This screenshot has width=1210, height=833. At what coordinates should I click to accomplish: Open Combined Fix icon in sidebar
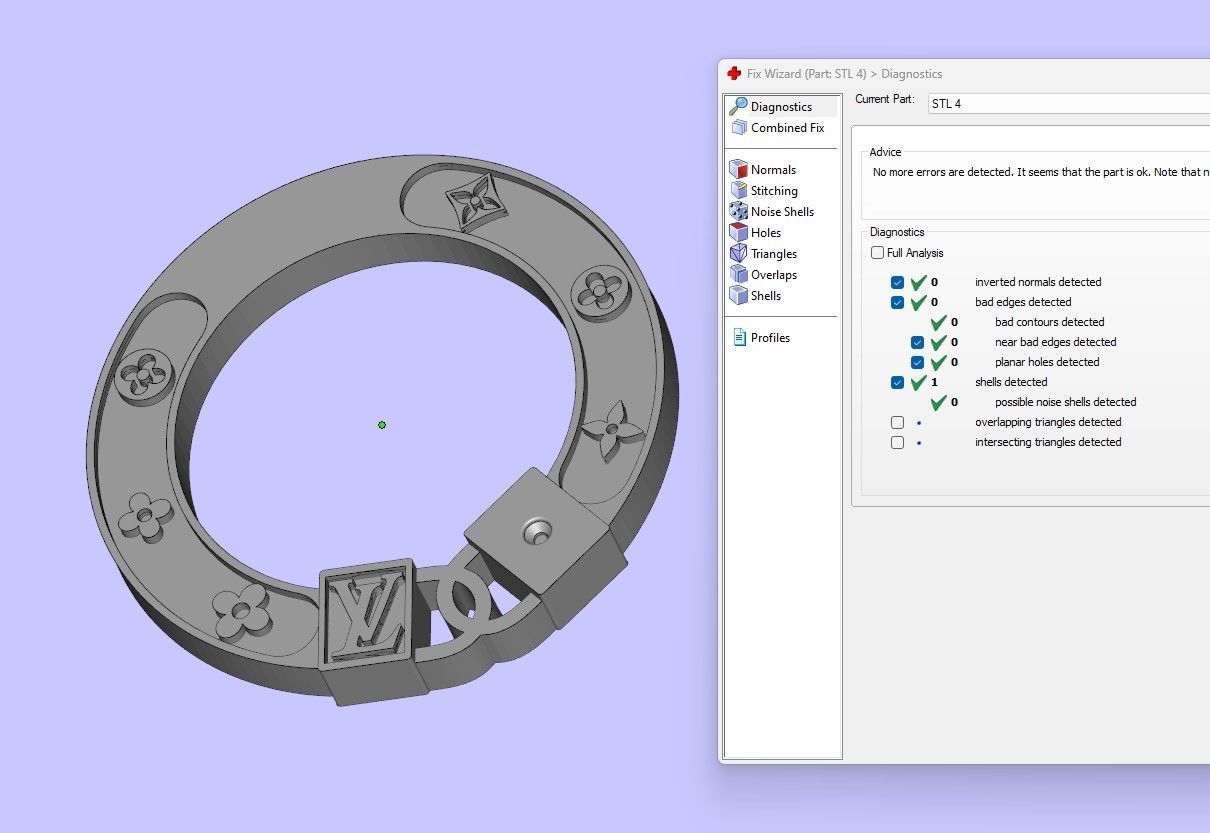point(739,127)
